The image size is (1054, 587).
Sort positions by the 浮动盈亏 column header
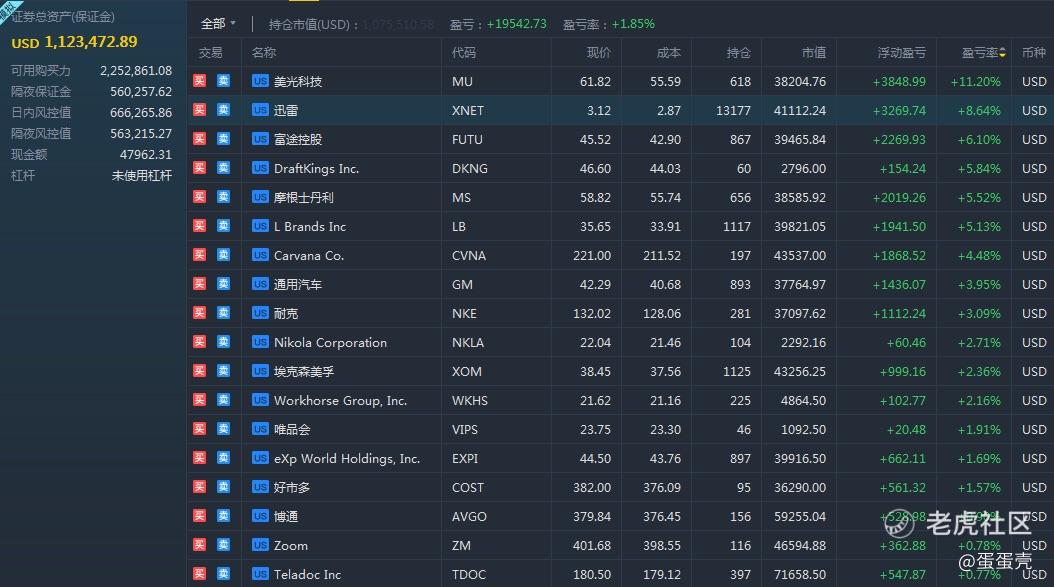click(x=901, y=52)
